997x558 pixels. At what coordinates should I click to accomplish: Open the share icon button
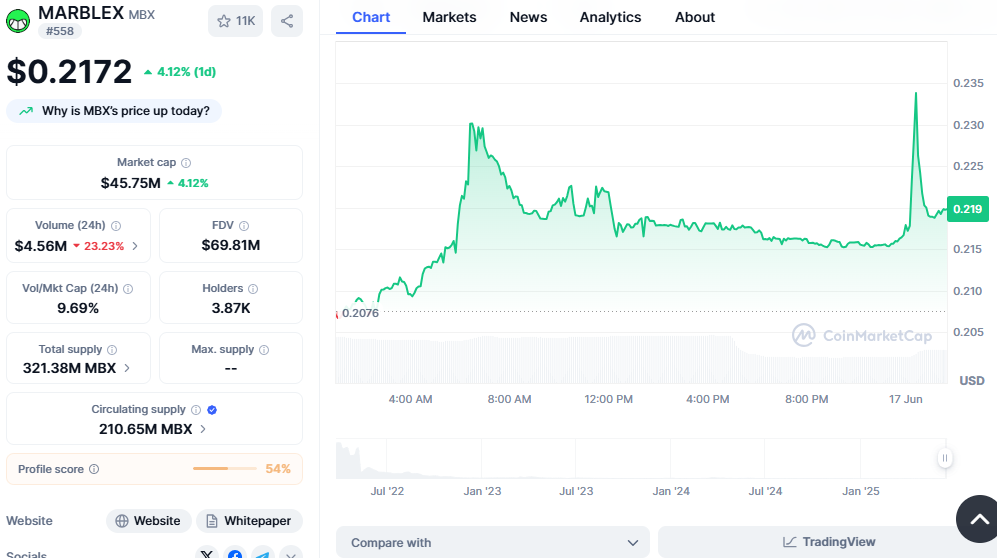[287, 21]
